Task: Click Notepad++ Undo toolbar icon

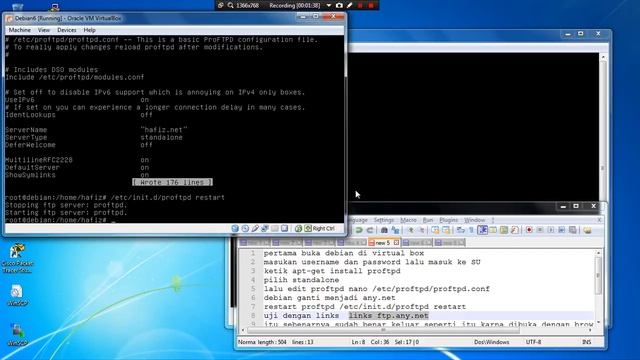Action: pyautogui.click(x=358, y=230)
